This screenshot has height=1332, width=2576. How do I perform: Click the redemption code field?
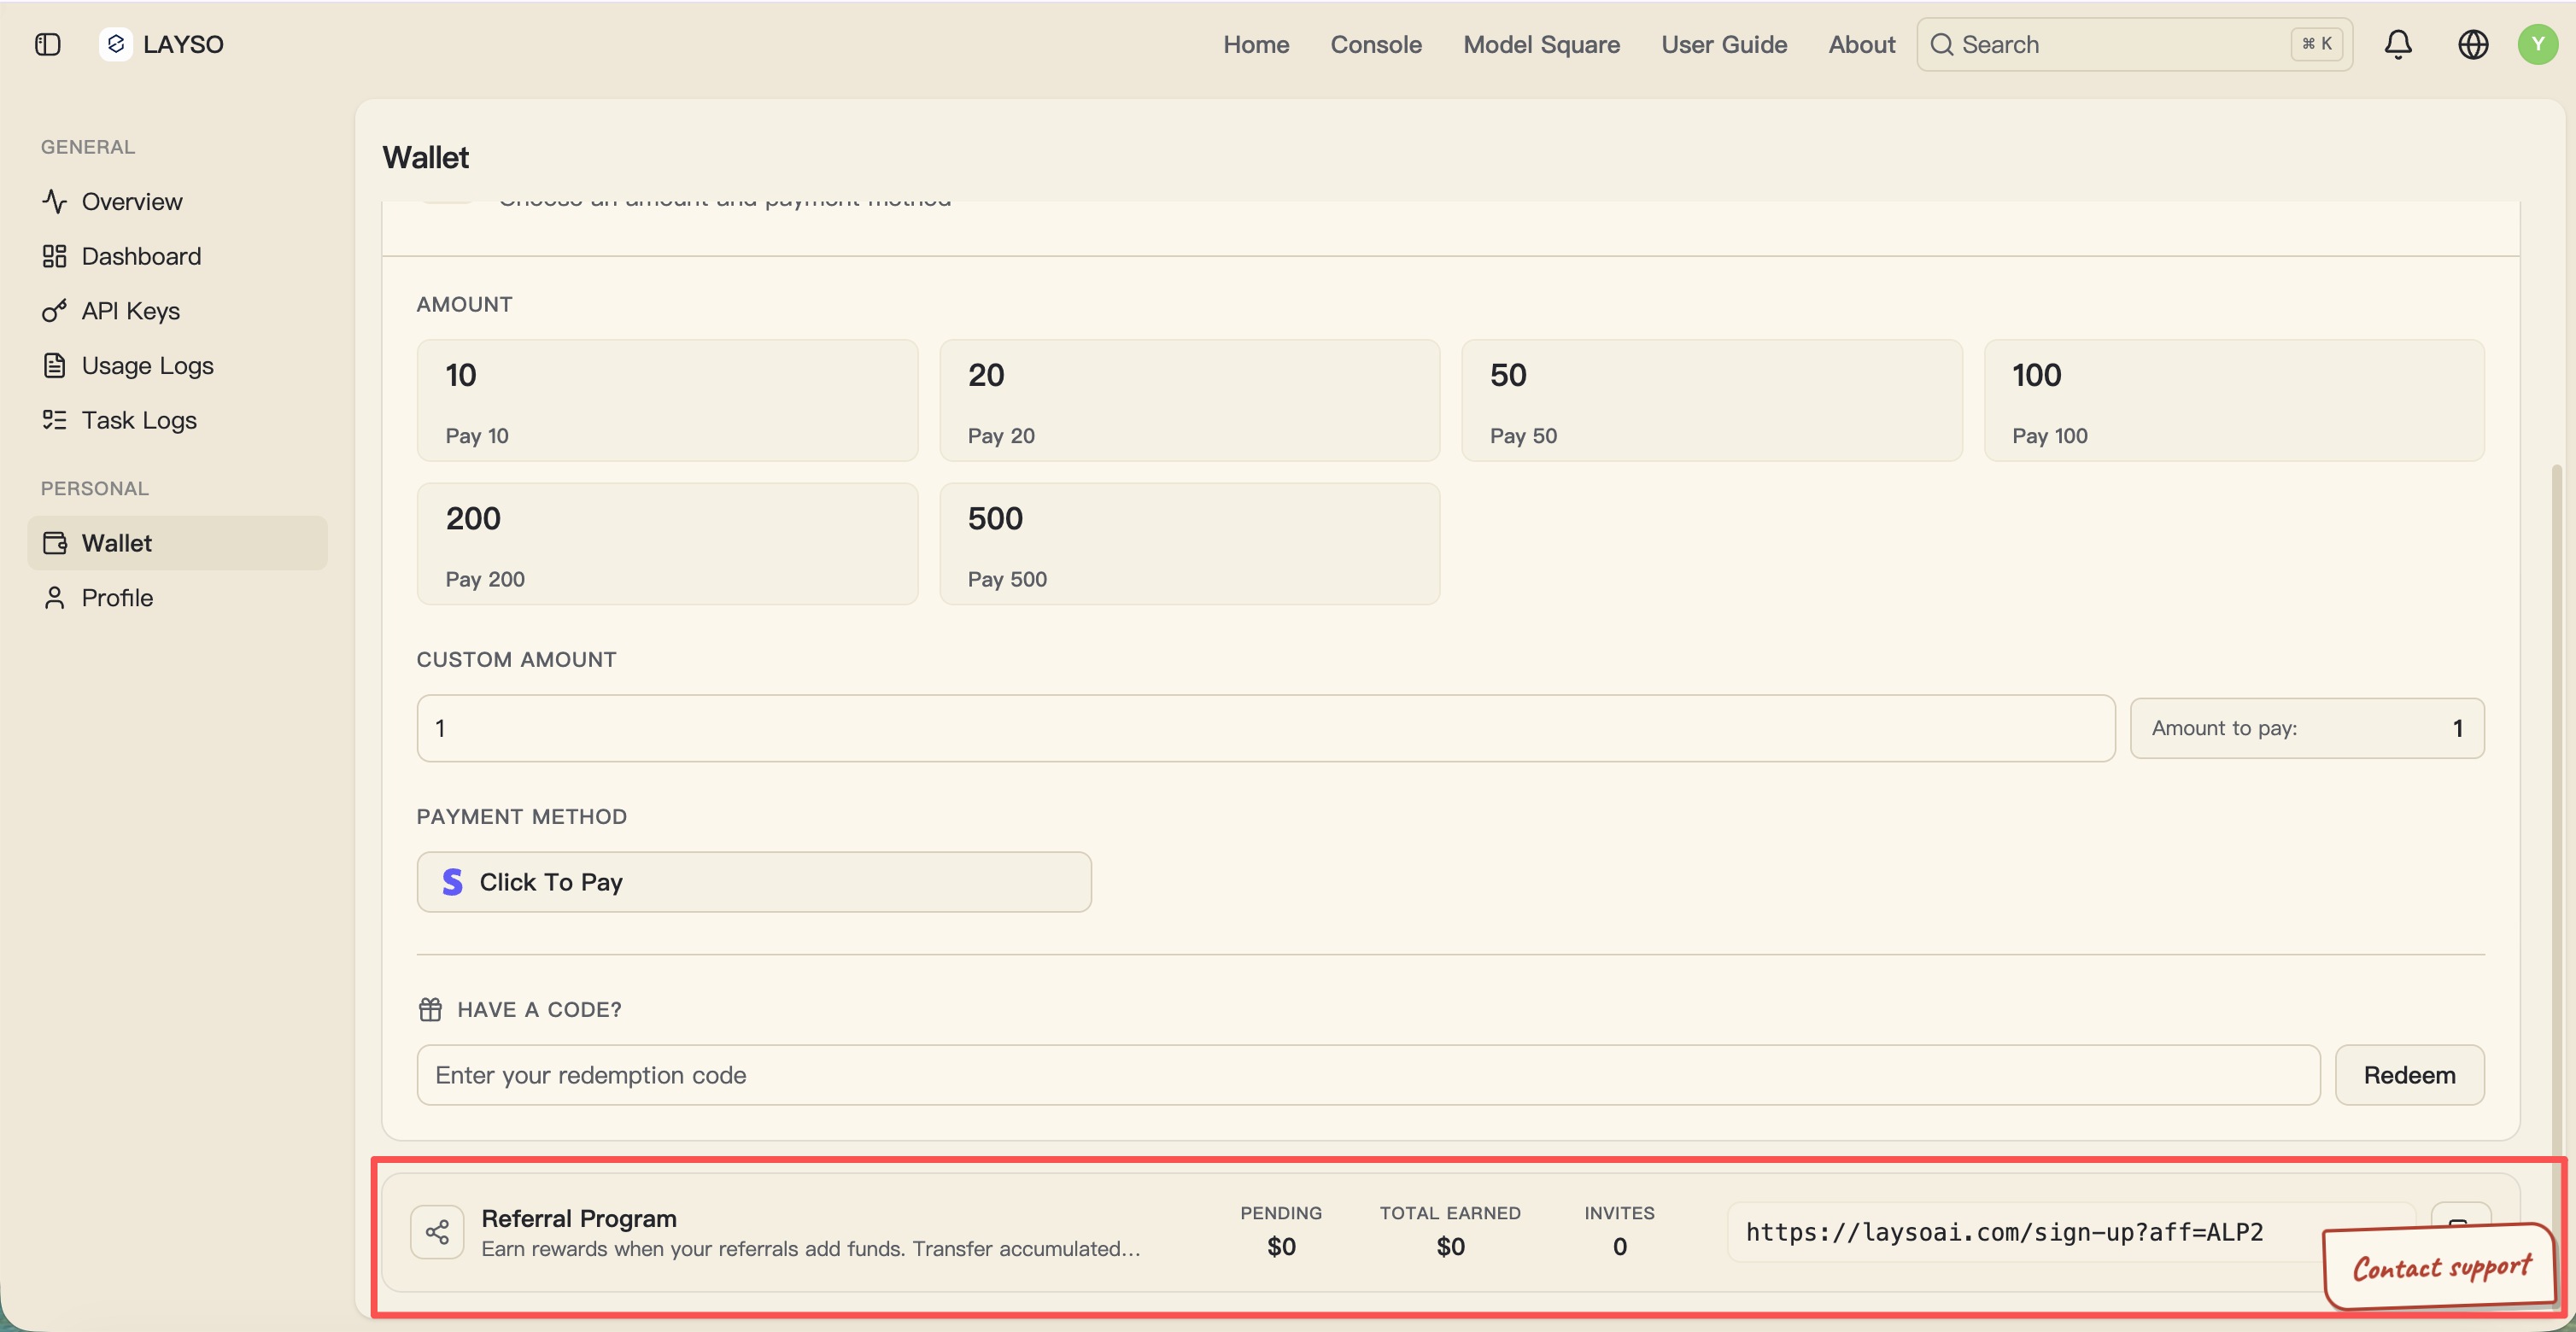coord(1368,1075)
